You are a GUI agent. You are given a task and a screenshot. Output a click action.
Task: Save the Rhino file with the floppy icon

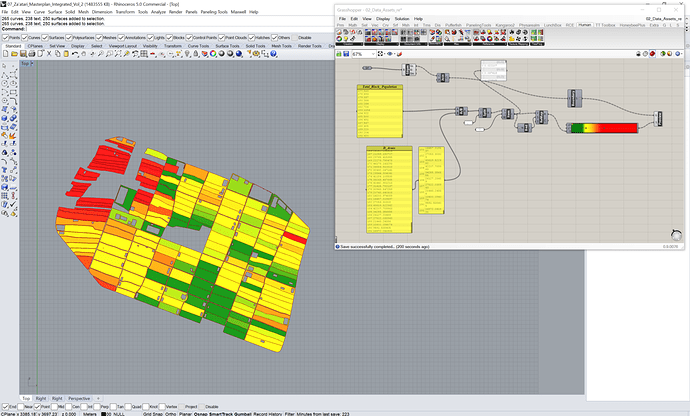23,54
